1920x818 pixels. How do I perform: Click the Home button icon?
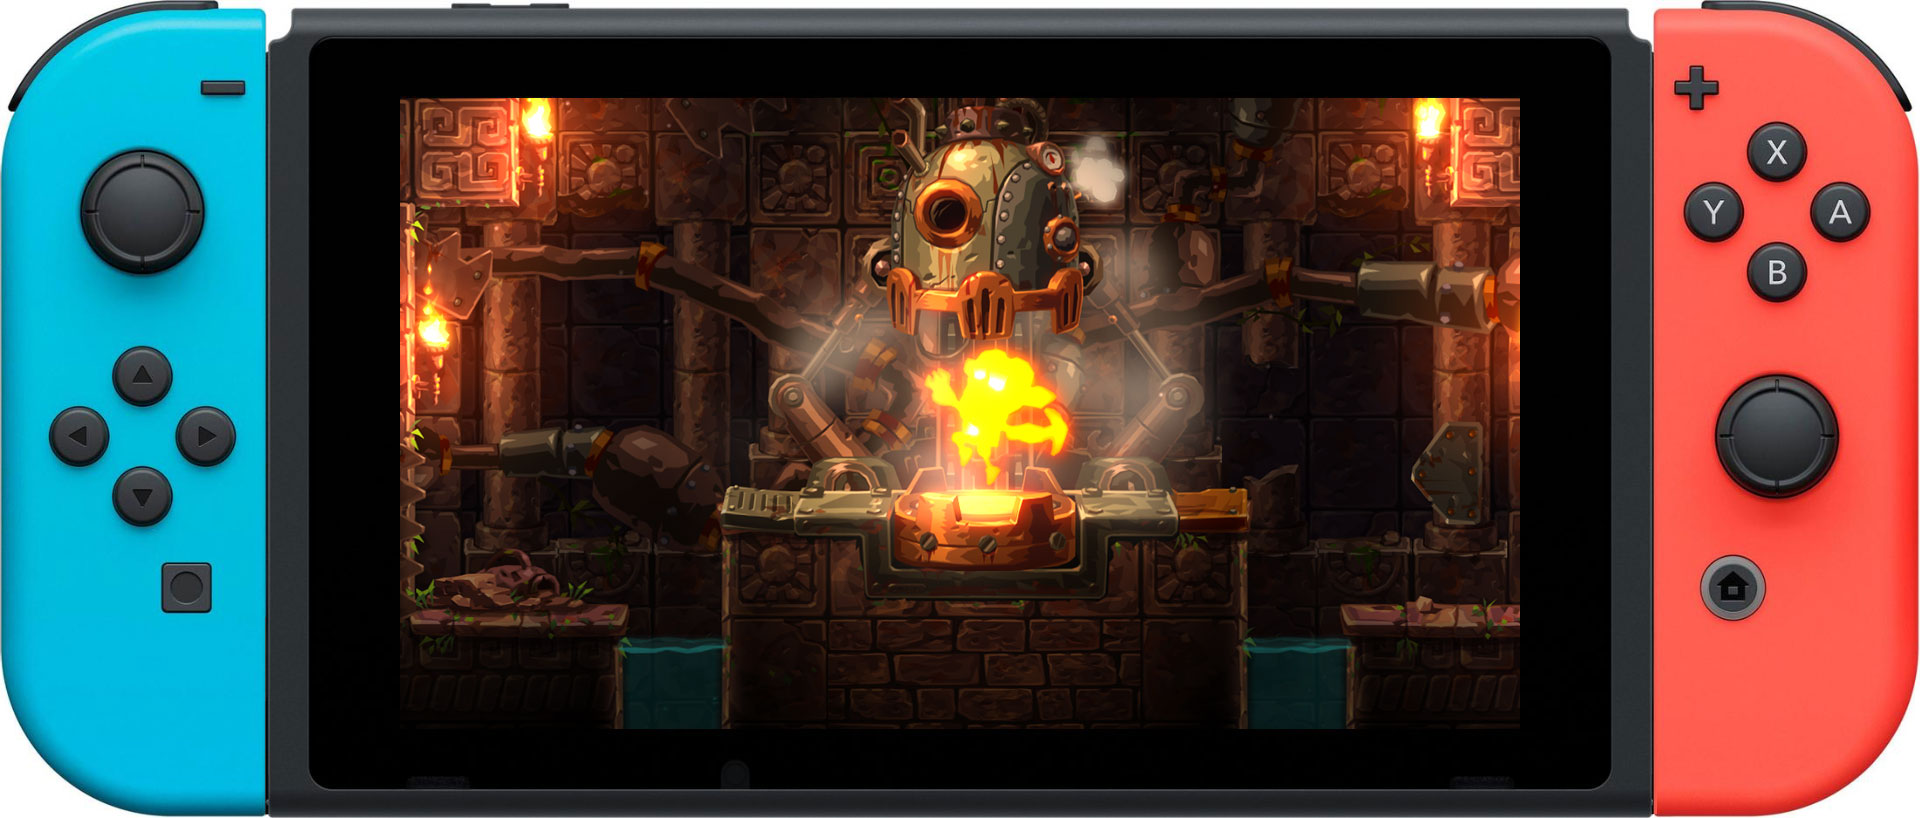click(x=1732, y=587)
